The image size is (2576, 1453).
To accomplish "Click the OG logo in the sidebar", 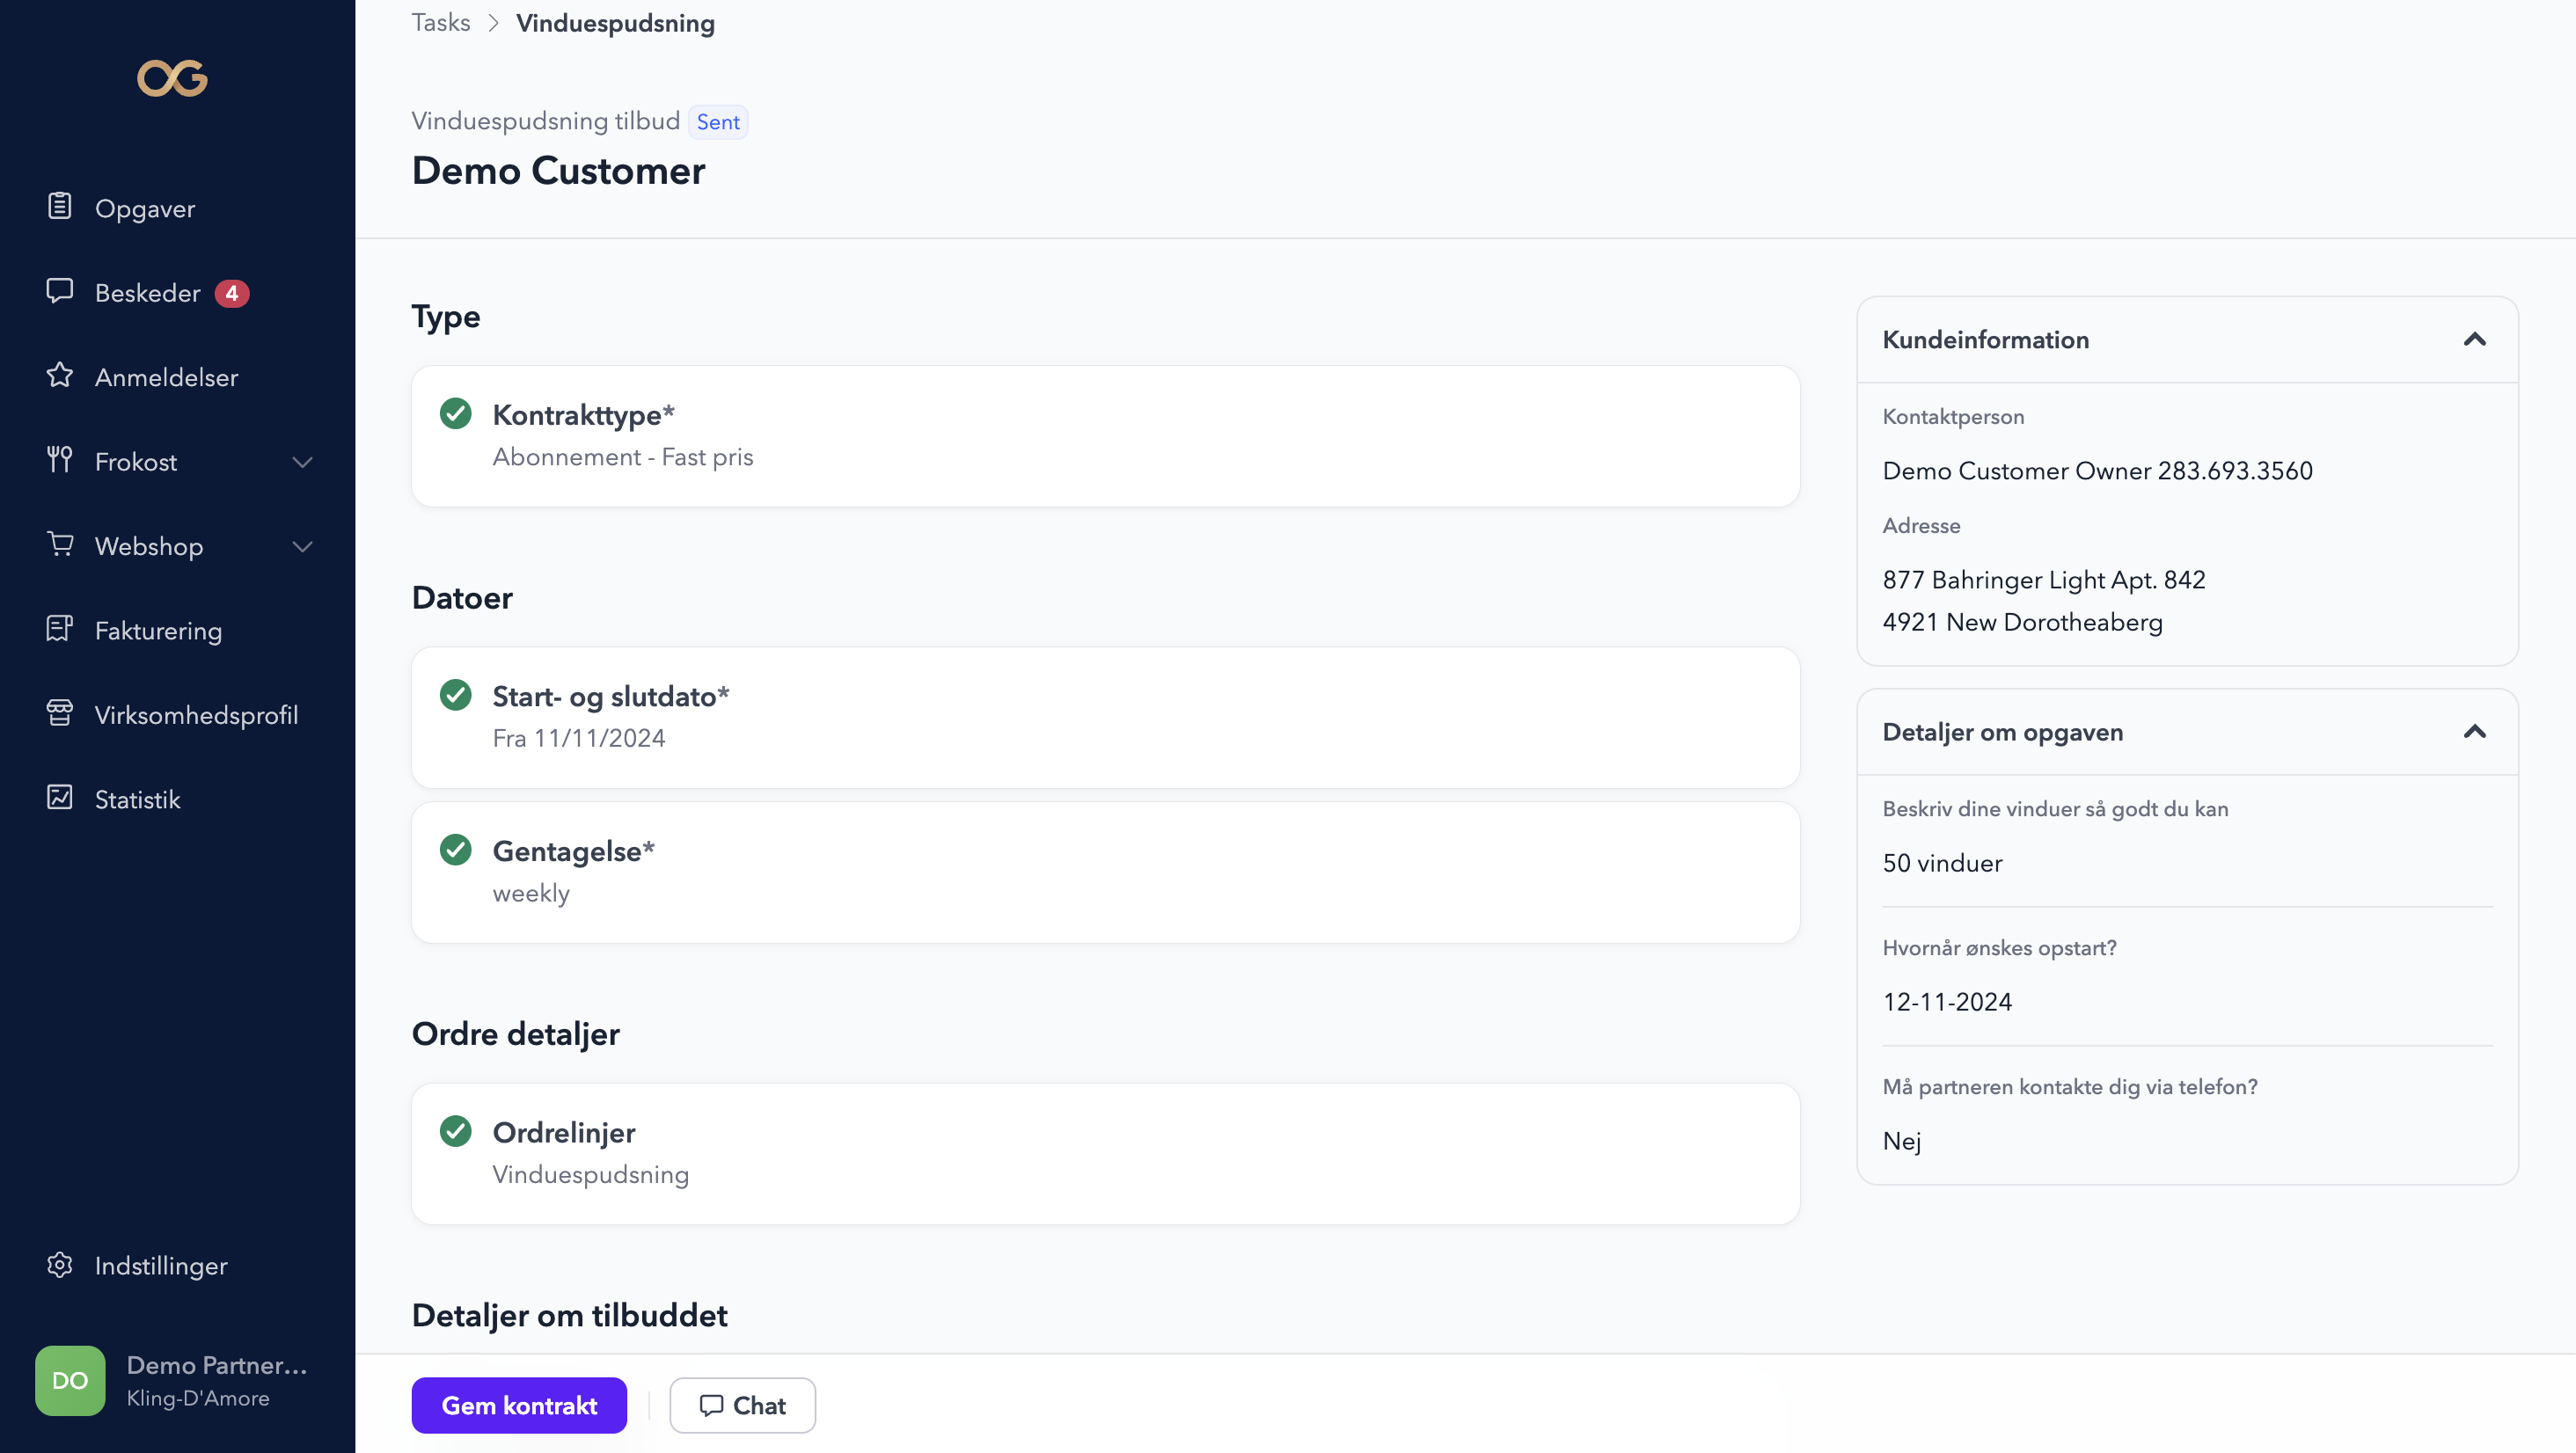I will coord(172,78).
